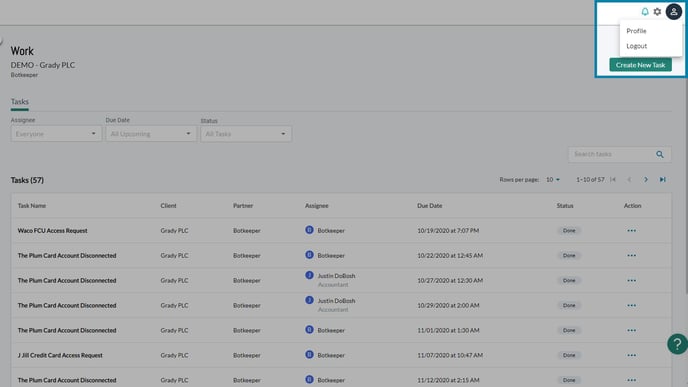Click the Partner column header
This screenshot has height=387, width=688.
243,206
